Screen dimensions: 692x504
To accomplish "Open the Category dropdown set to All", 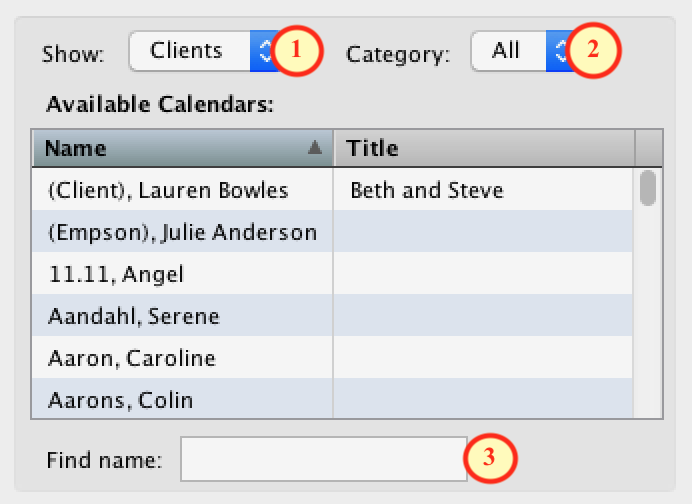I will coord(521,51).
